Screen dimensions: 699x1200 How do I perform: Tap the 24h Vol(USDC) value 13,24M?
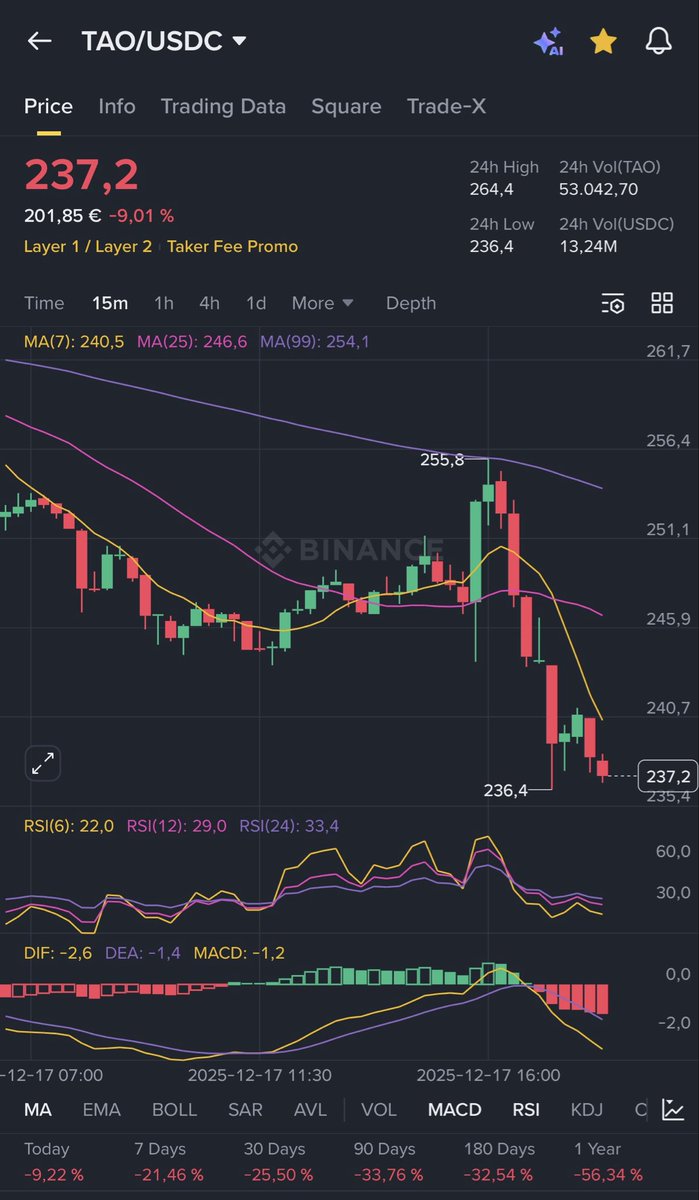(587, 246)
